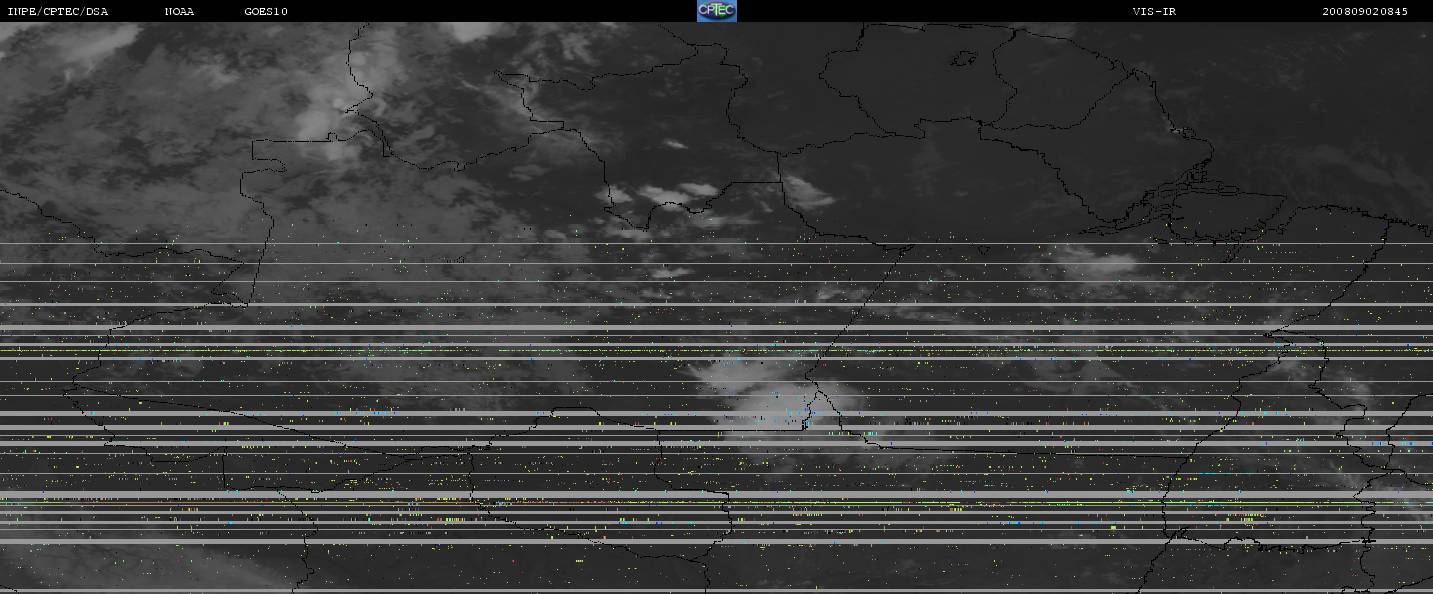Select the INPE/CPTEC/DSA header text
Screen dimensions: 1433x594
58,12
